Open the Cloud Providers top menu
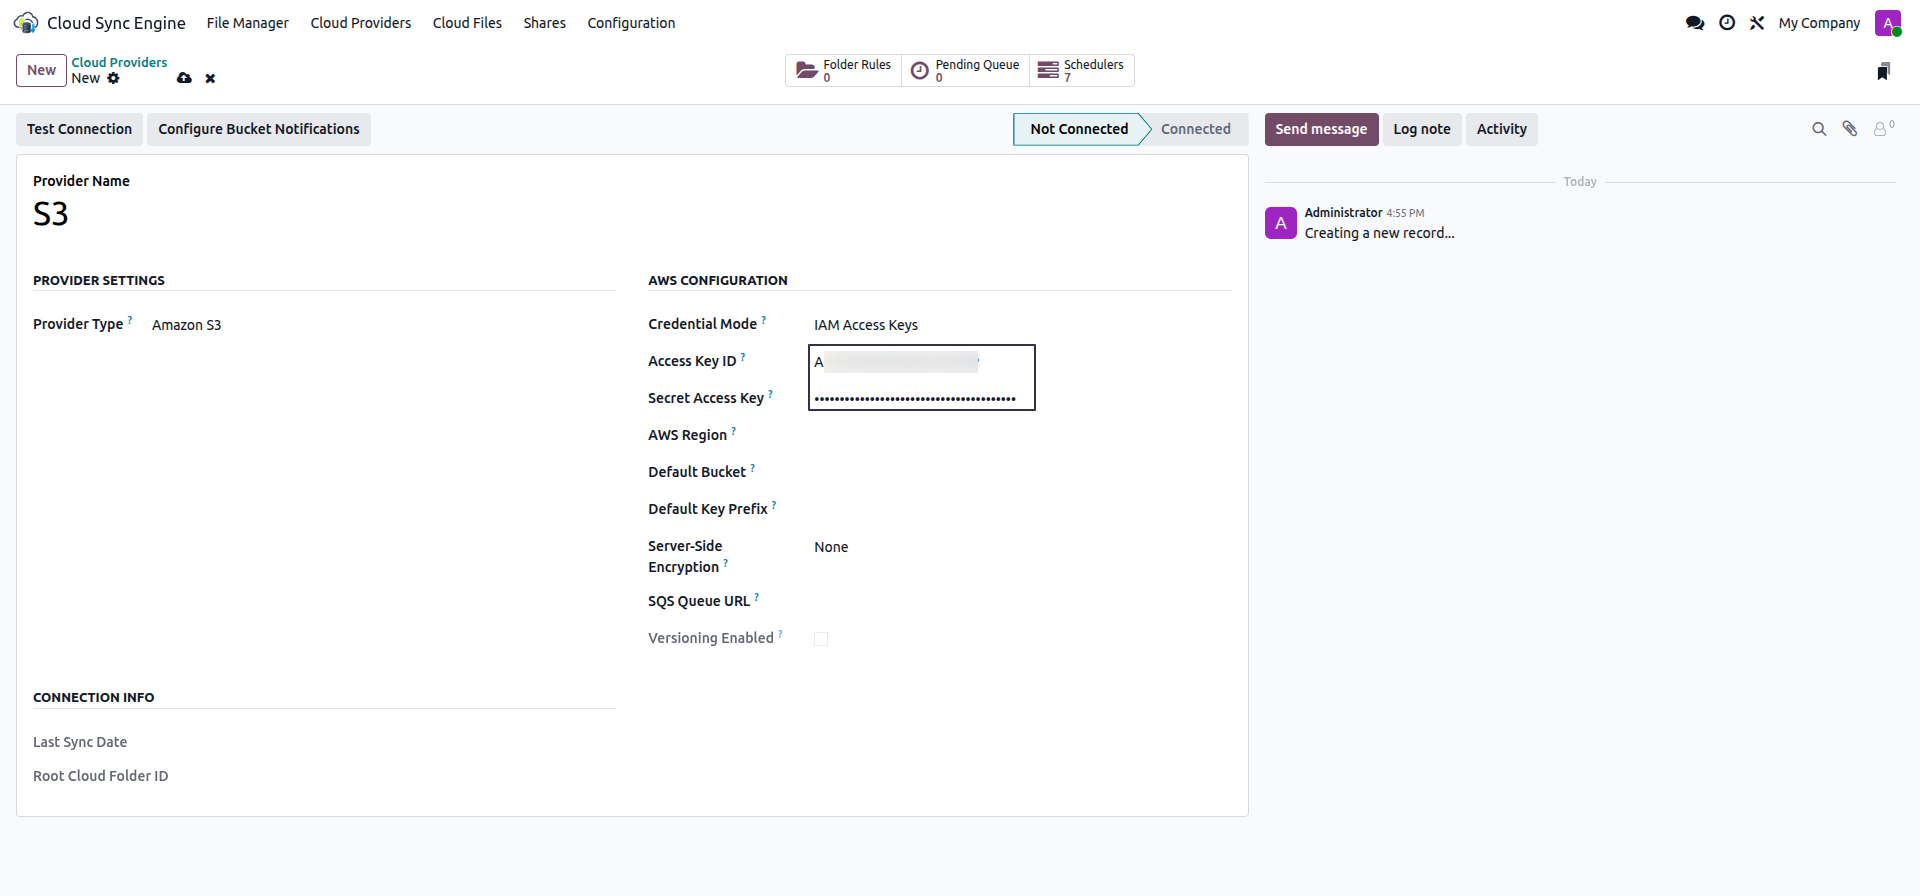 [361, 23]
